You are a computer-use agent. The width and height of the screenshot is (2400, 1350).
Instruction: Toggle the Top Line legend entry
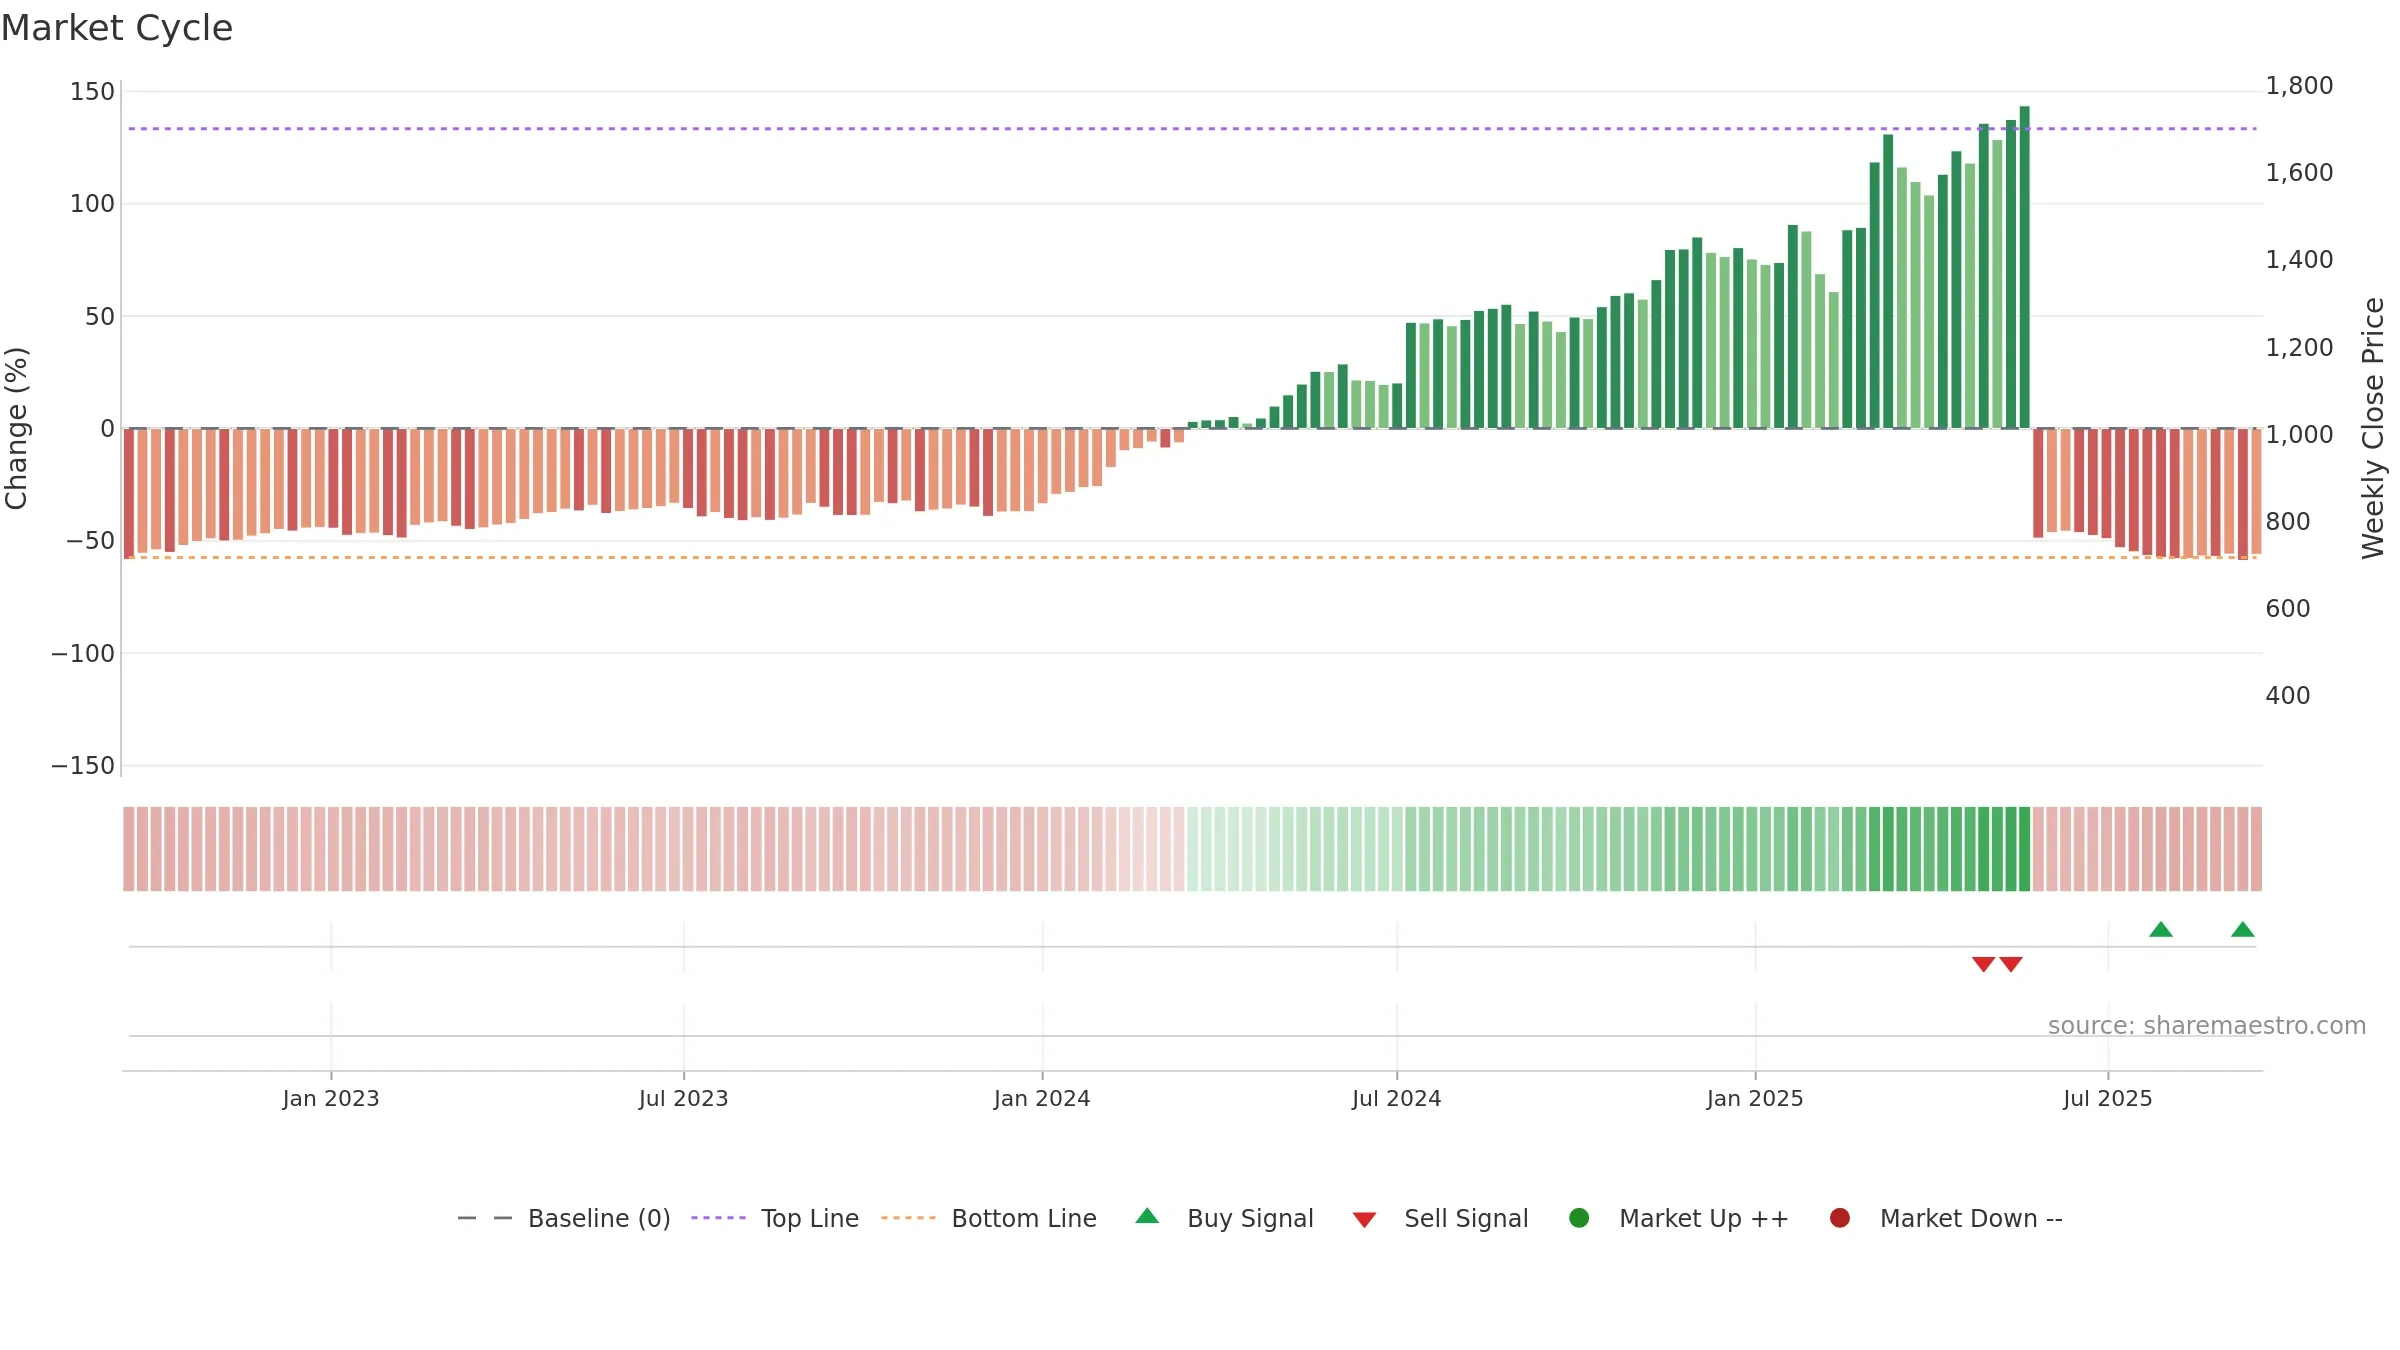tap(775, 1218)
